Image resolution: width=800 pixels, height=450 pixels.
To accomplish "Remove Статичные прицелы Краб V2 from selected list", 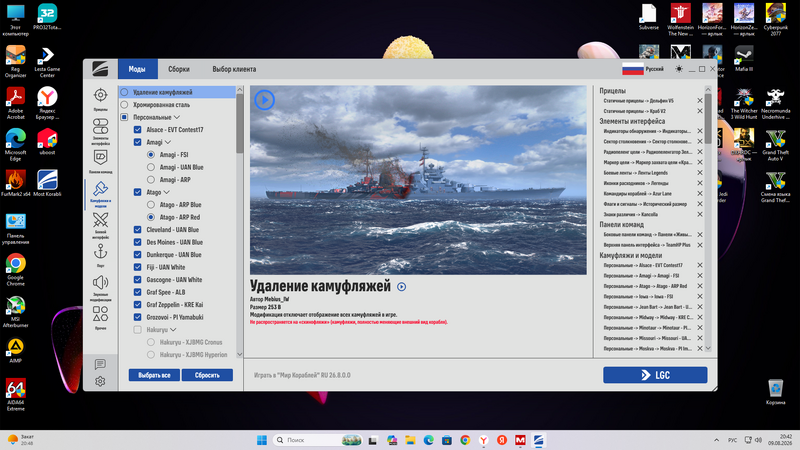I will click(700, 111).
